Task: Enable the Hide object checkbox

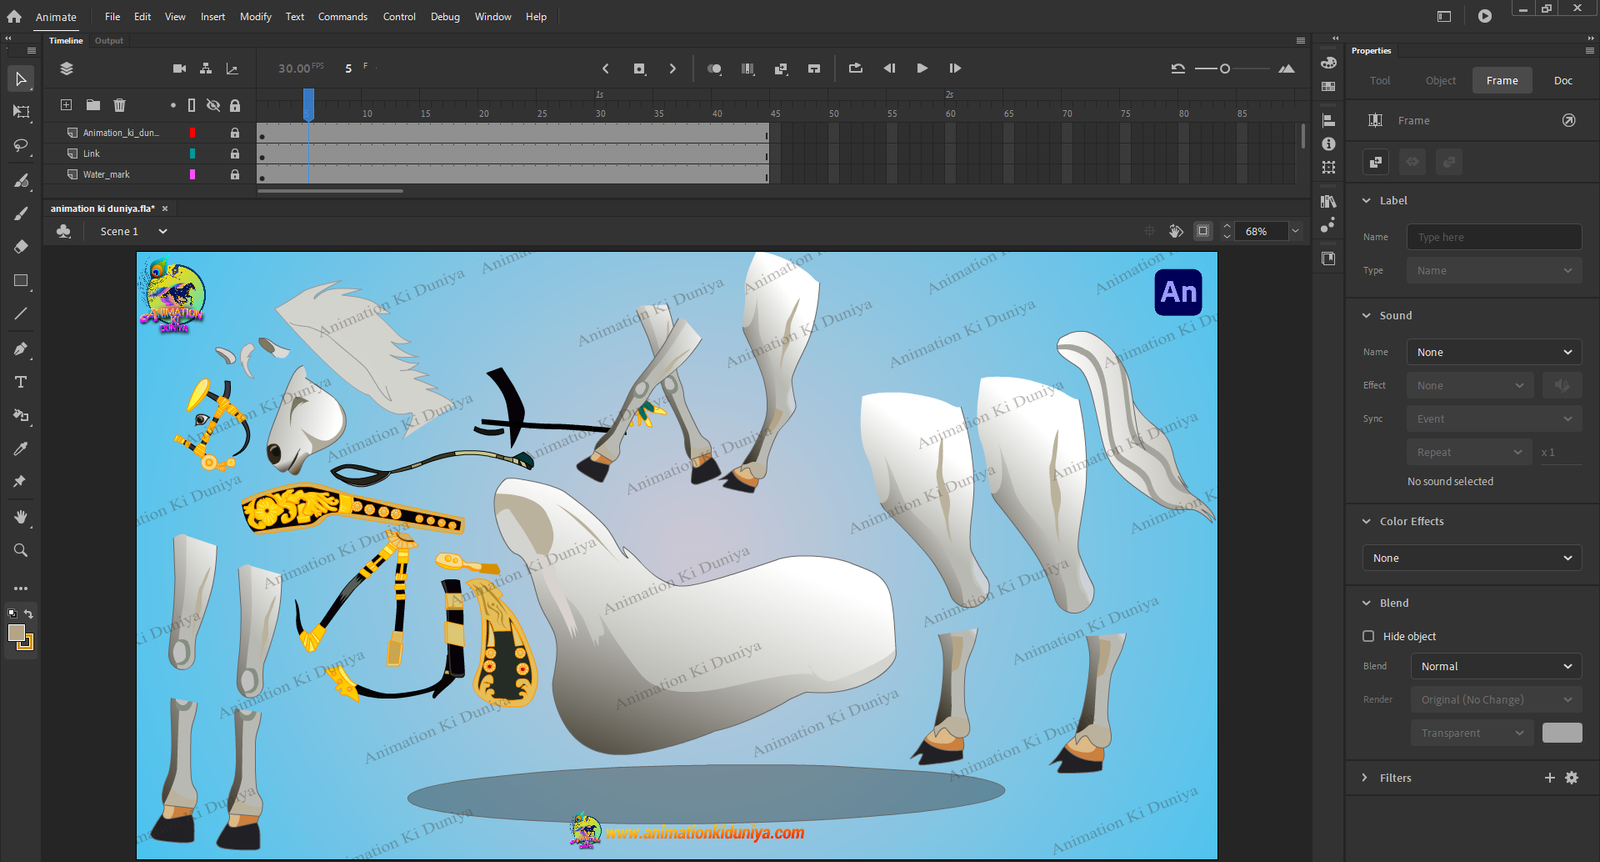Action: click(x=1368, y=636)
